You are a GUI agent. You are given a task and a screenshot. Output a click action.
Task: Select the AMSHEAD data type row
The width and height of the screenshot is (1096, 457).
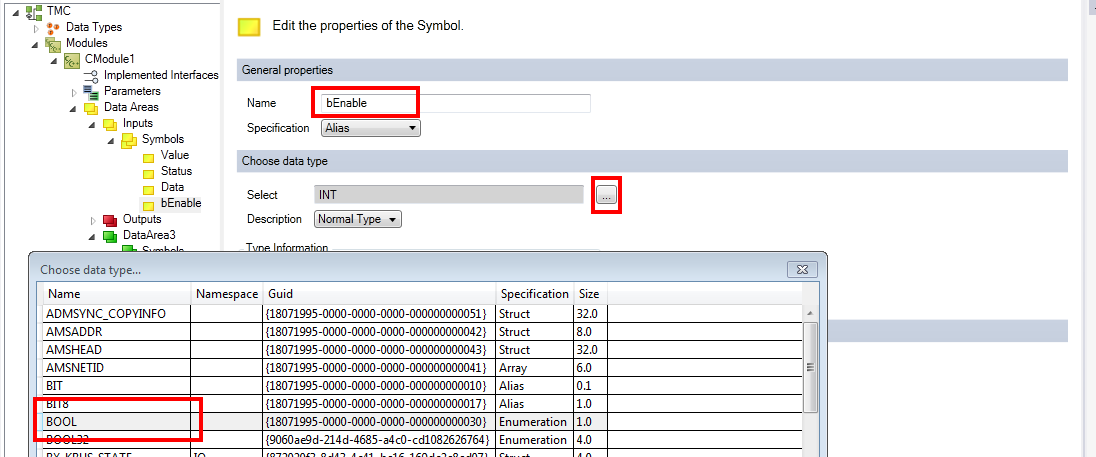tap(422, 350)
